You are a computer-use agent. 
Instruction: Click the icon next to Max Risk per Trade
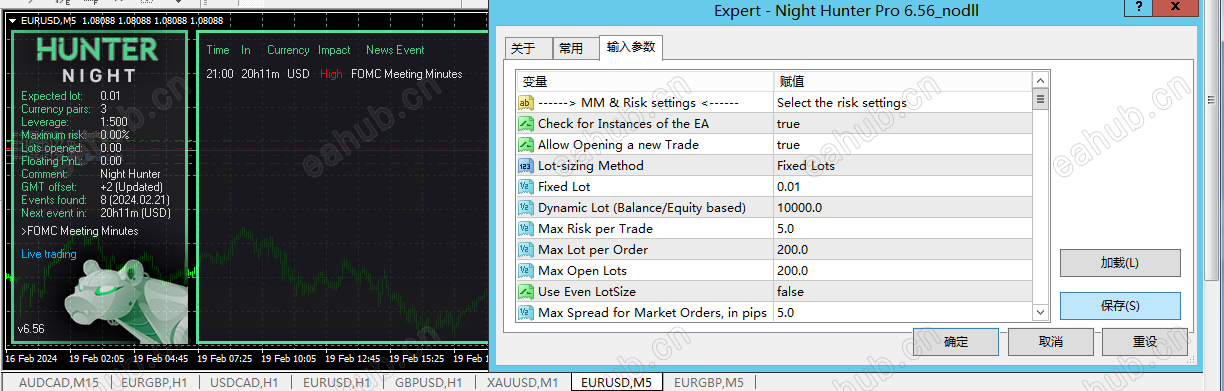[526, 229]
